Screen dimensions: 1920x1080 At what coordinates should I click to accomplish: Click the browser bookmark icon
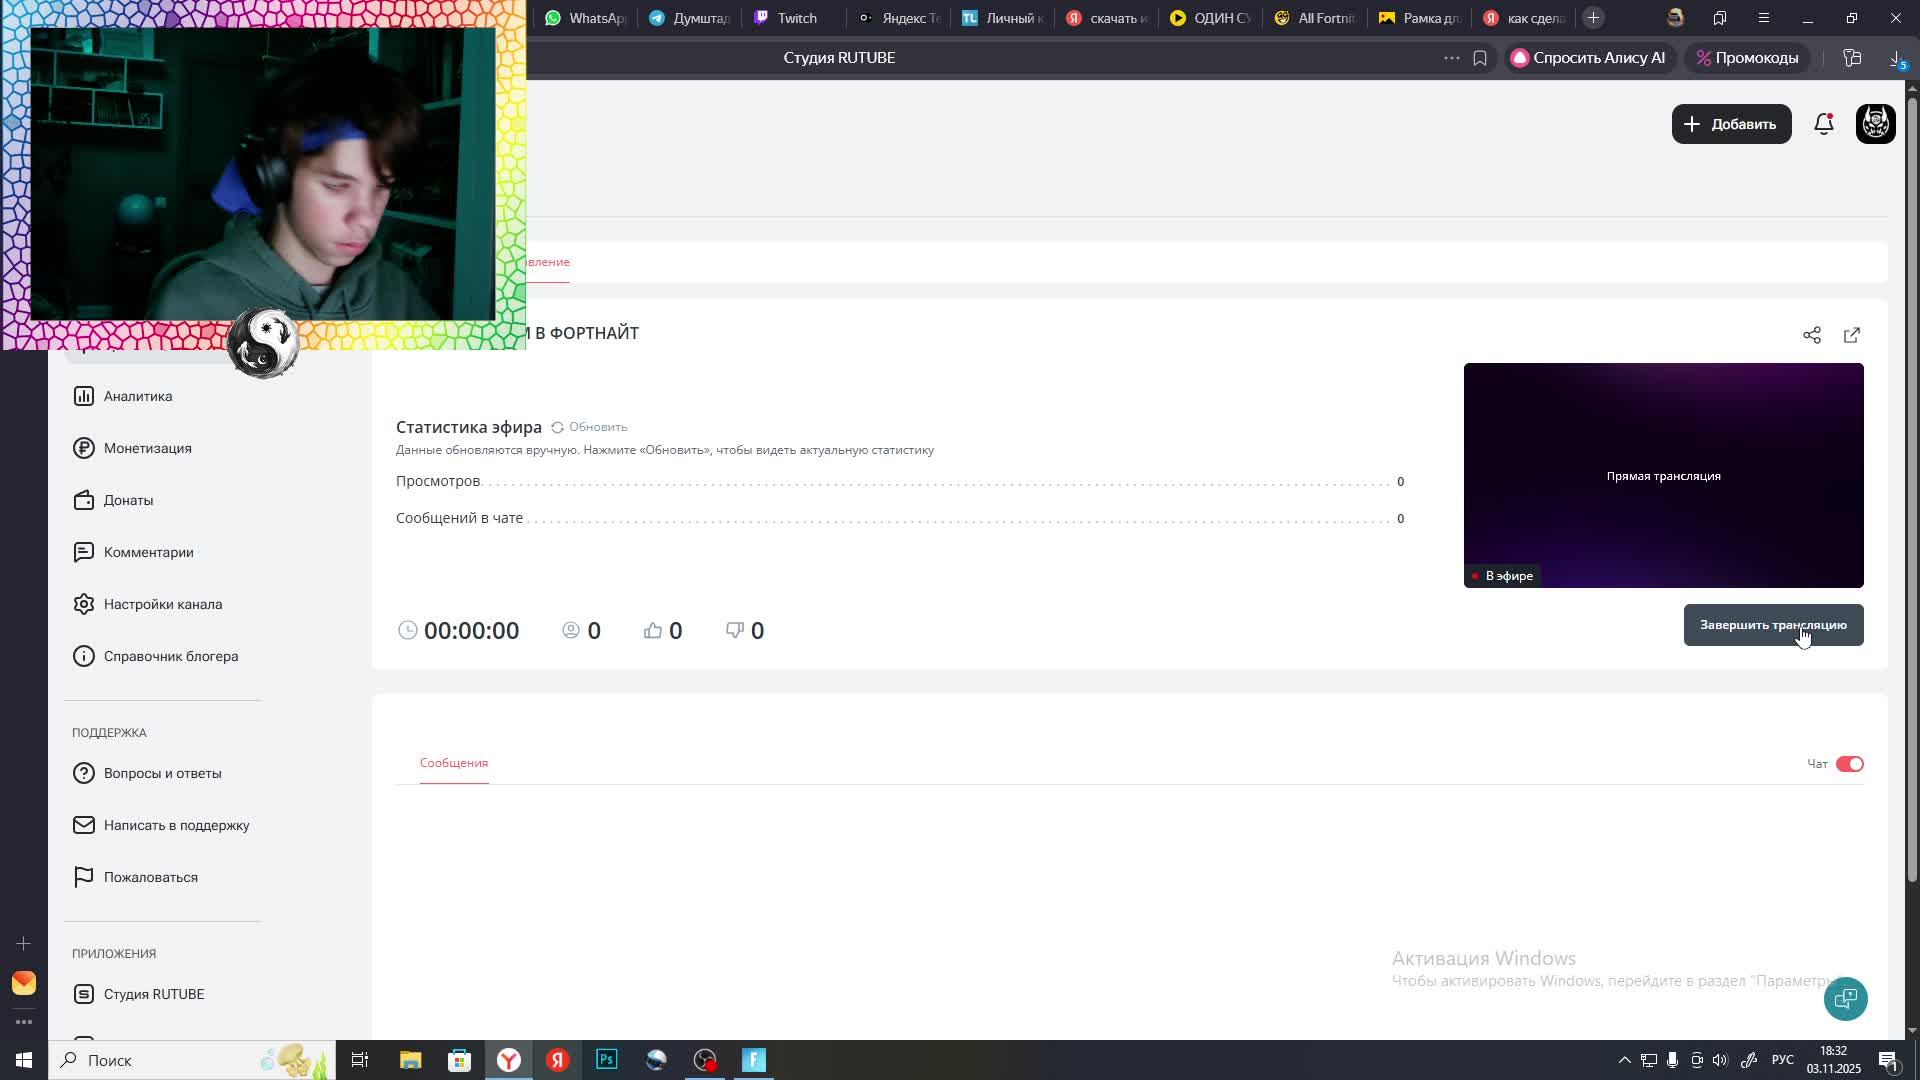[1480, 58]
